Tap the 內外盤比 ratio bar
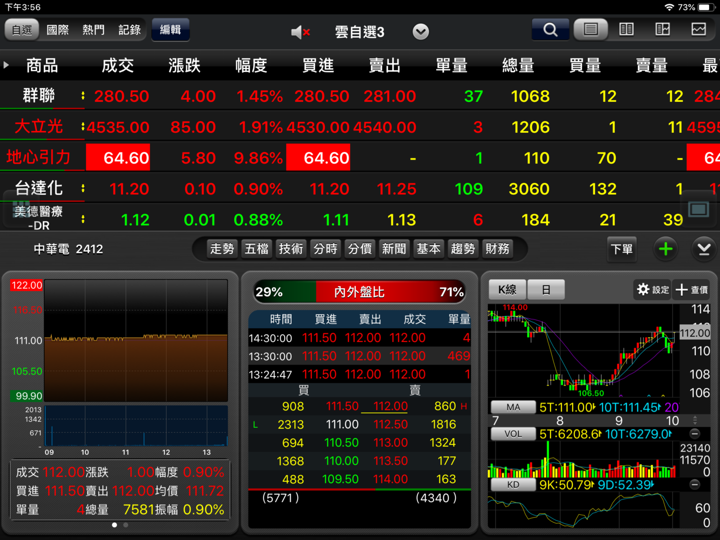 click(359, 292)
